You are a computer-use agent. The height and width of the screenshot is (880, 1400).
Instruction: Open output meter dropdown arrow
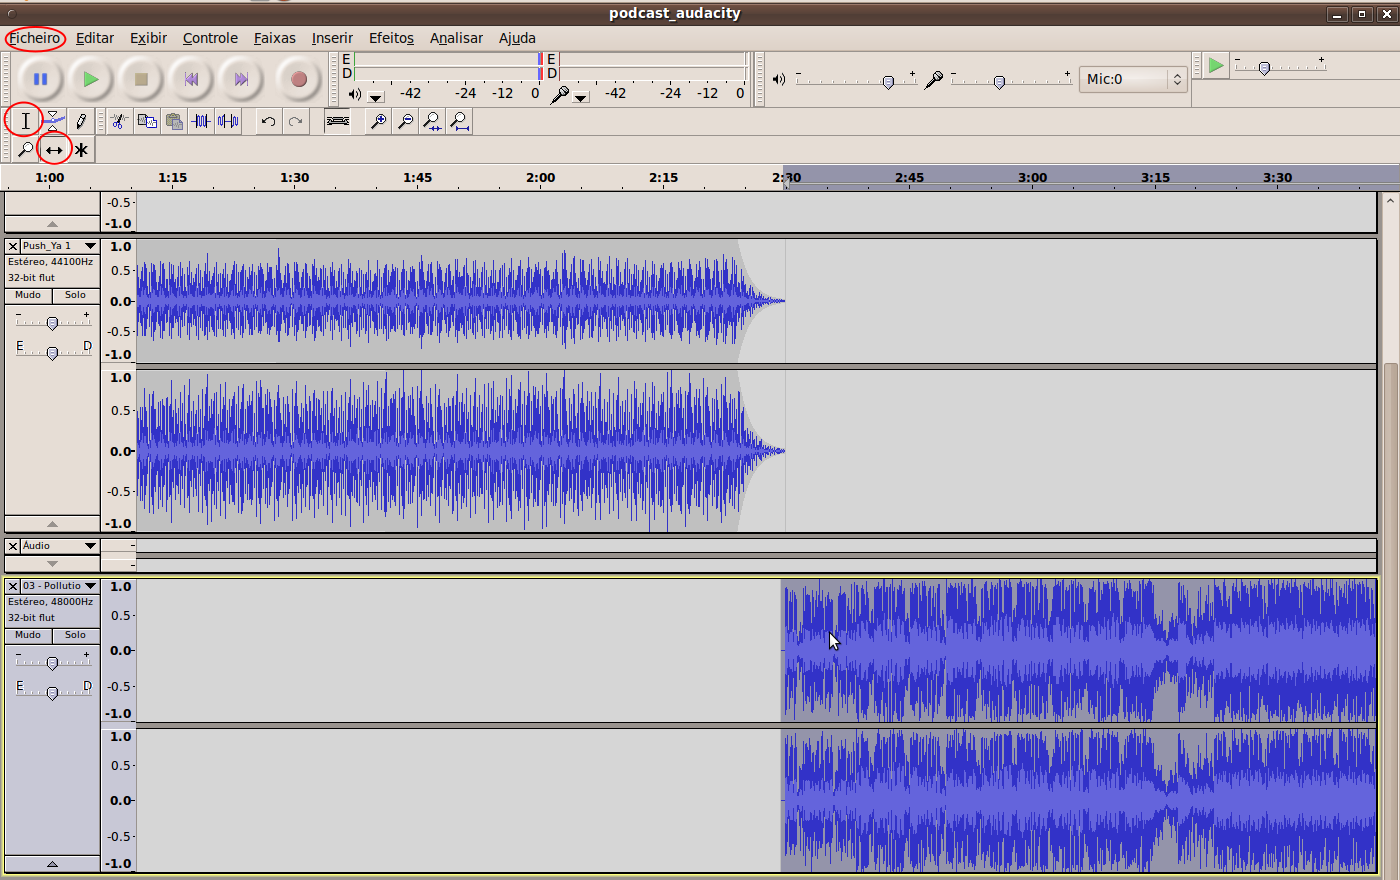376,97
